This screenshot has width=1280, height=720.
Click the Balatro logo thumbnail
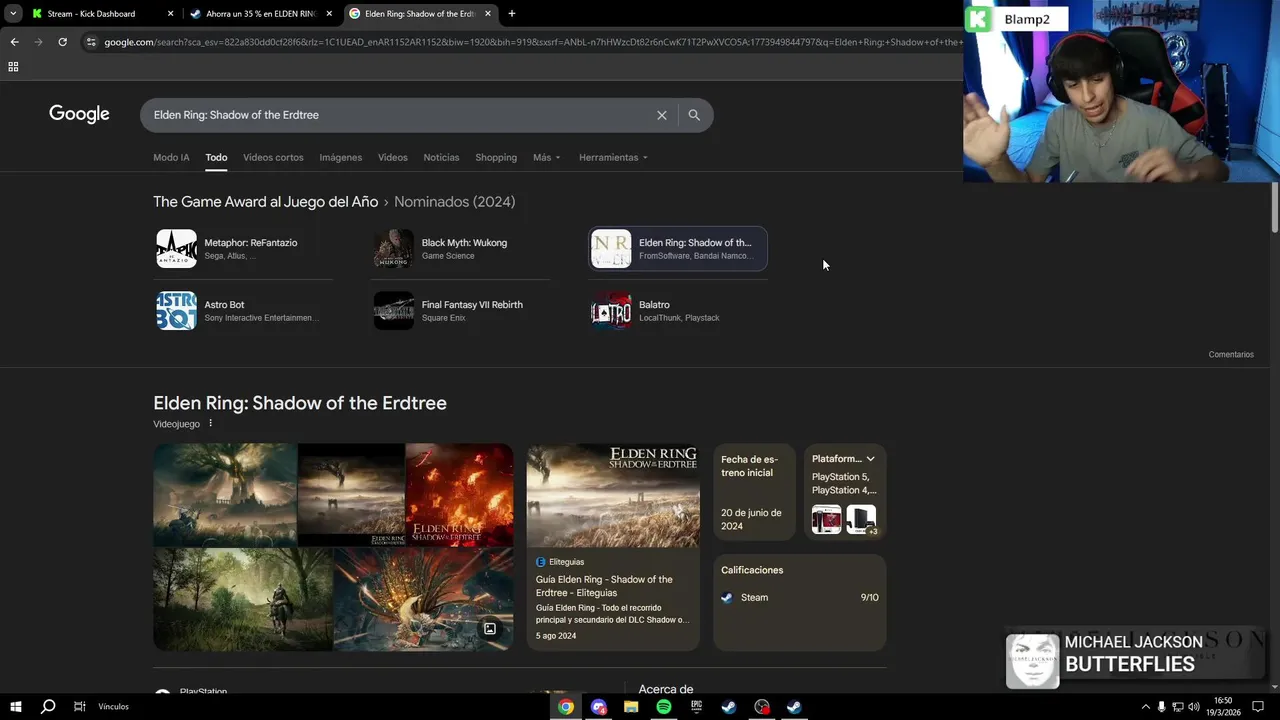pos(611,311)
